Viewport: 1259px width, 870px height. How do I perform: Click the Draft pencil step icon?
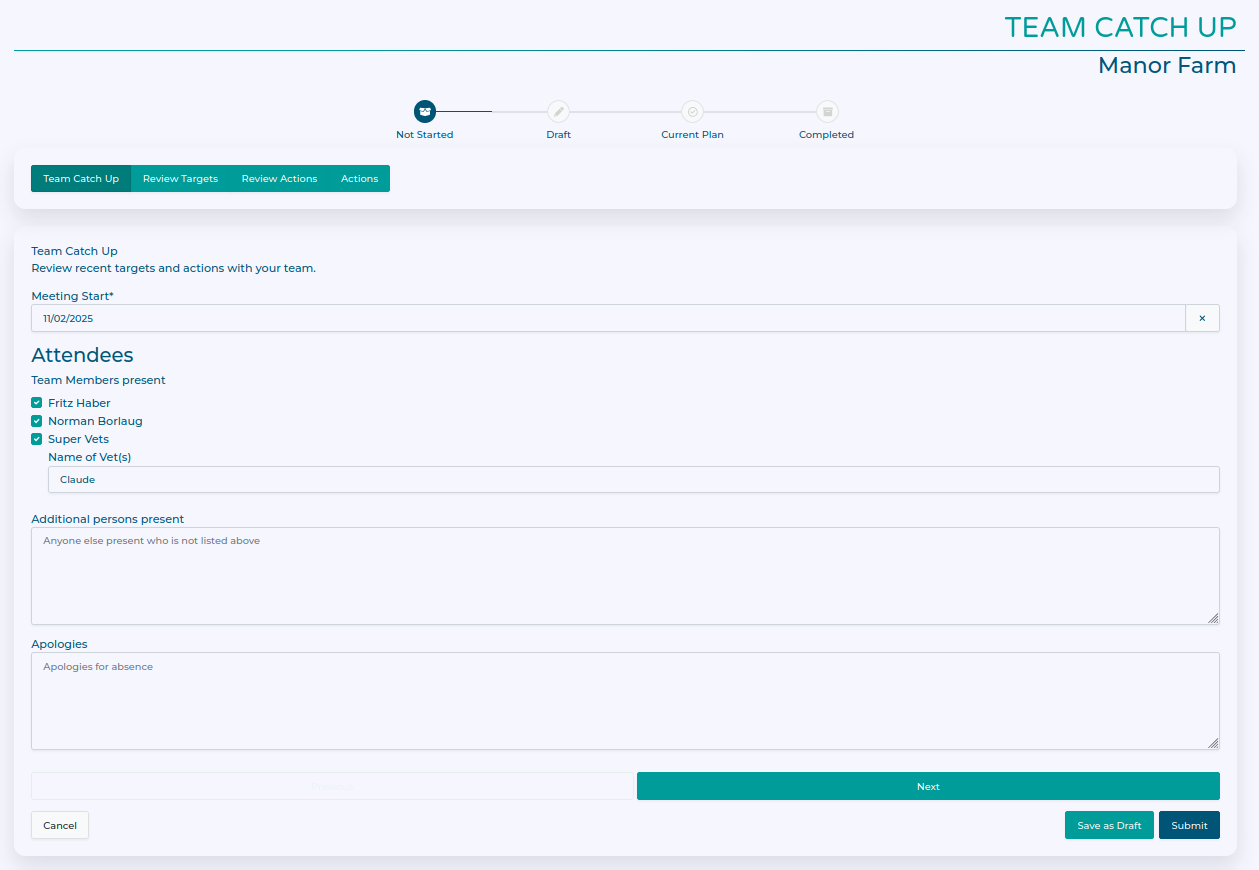tap(558, 111)
